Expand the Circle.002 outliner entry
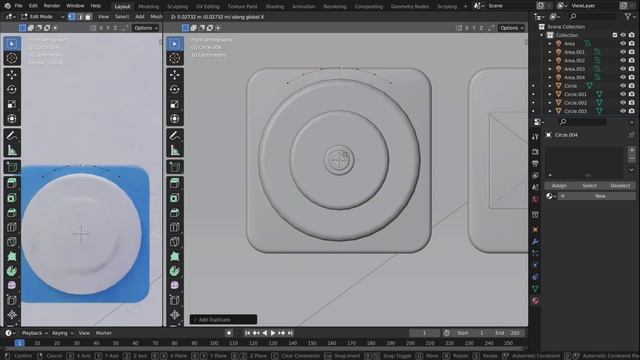 tap(550, 103)
